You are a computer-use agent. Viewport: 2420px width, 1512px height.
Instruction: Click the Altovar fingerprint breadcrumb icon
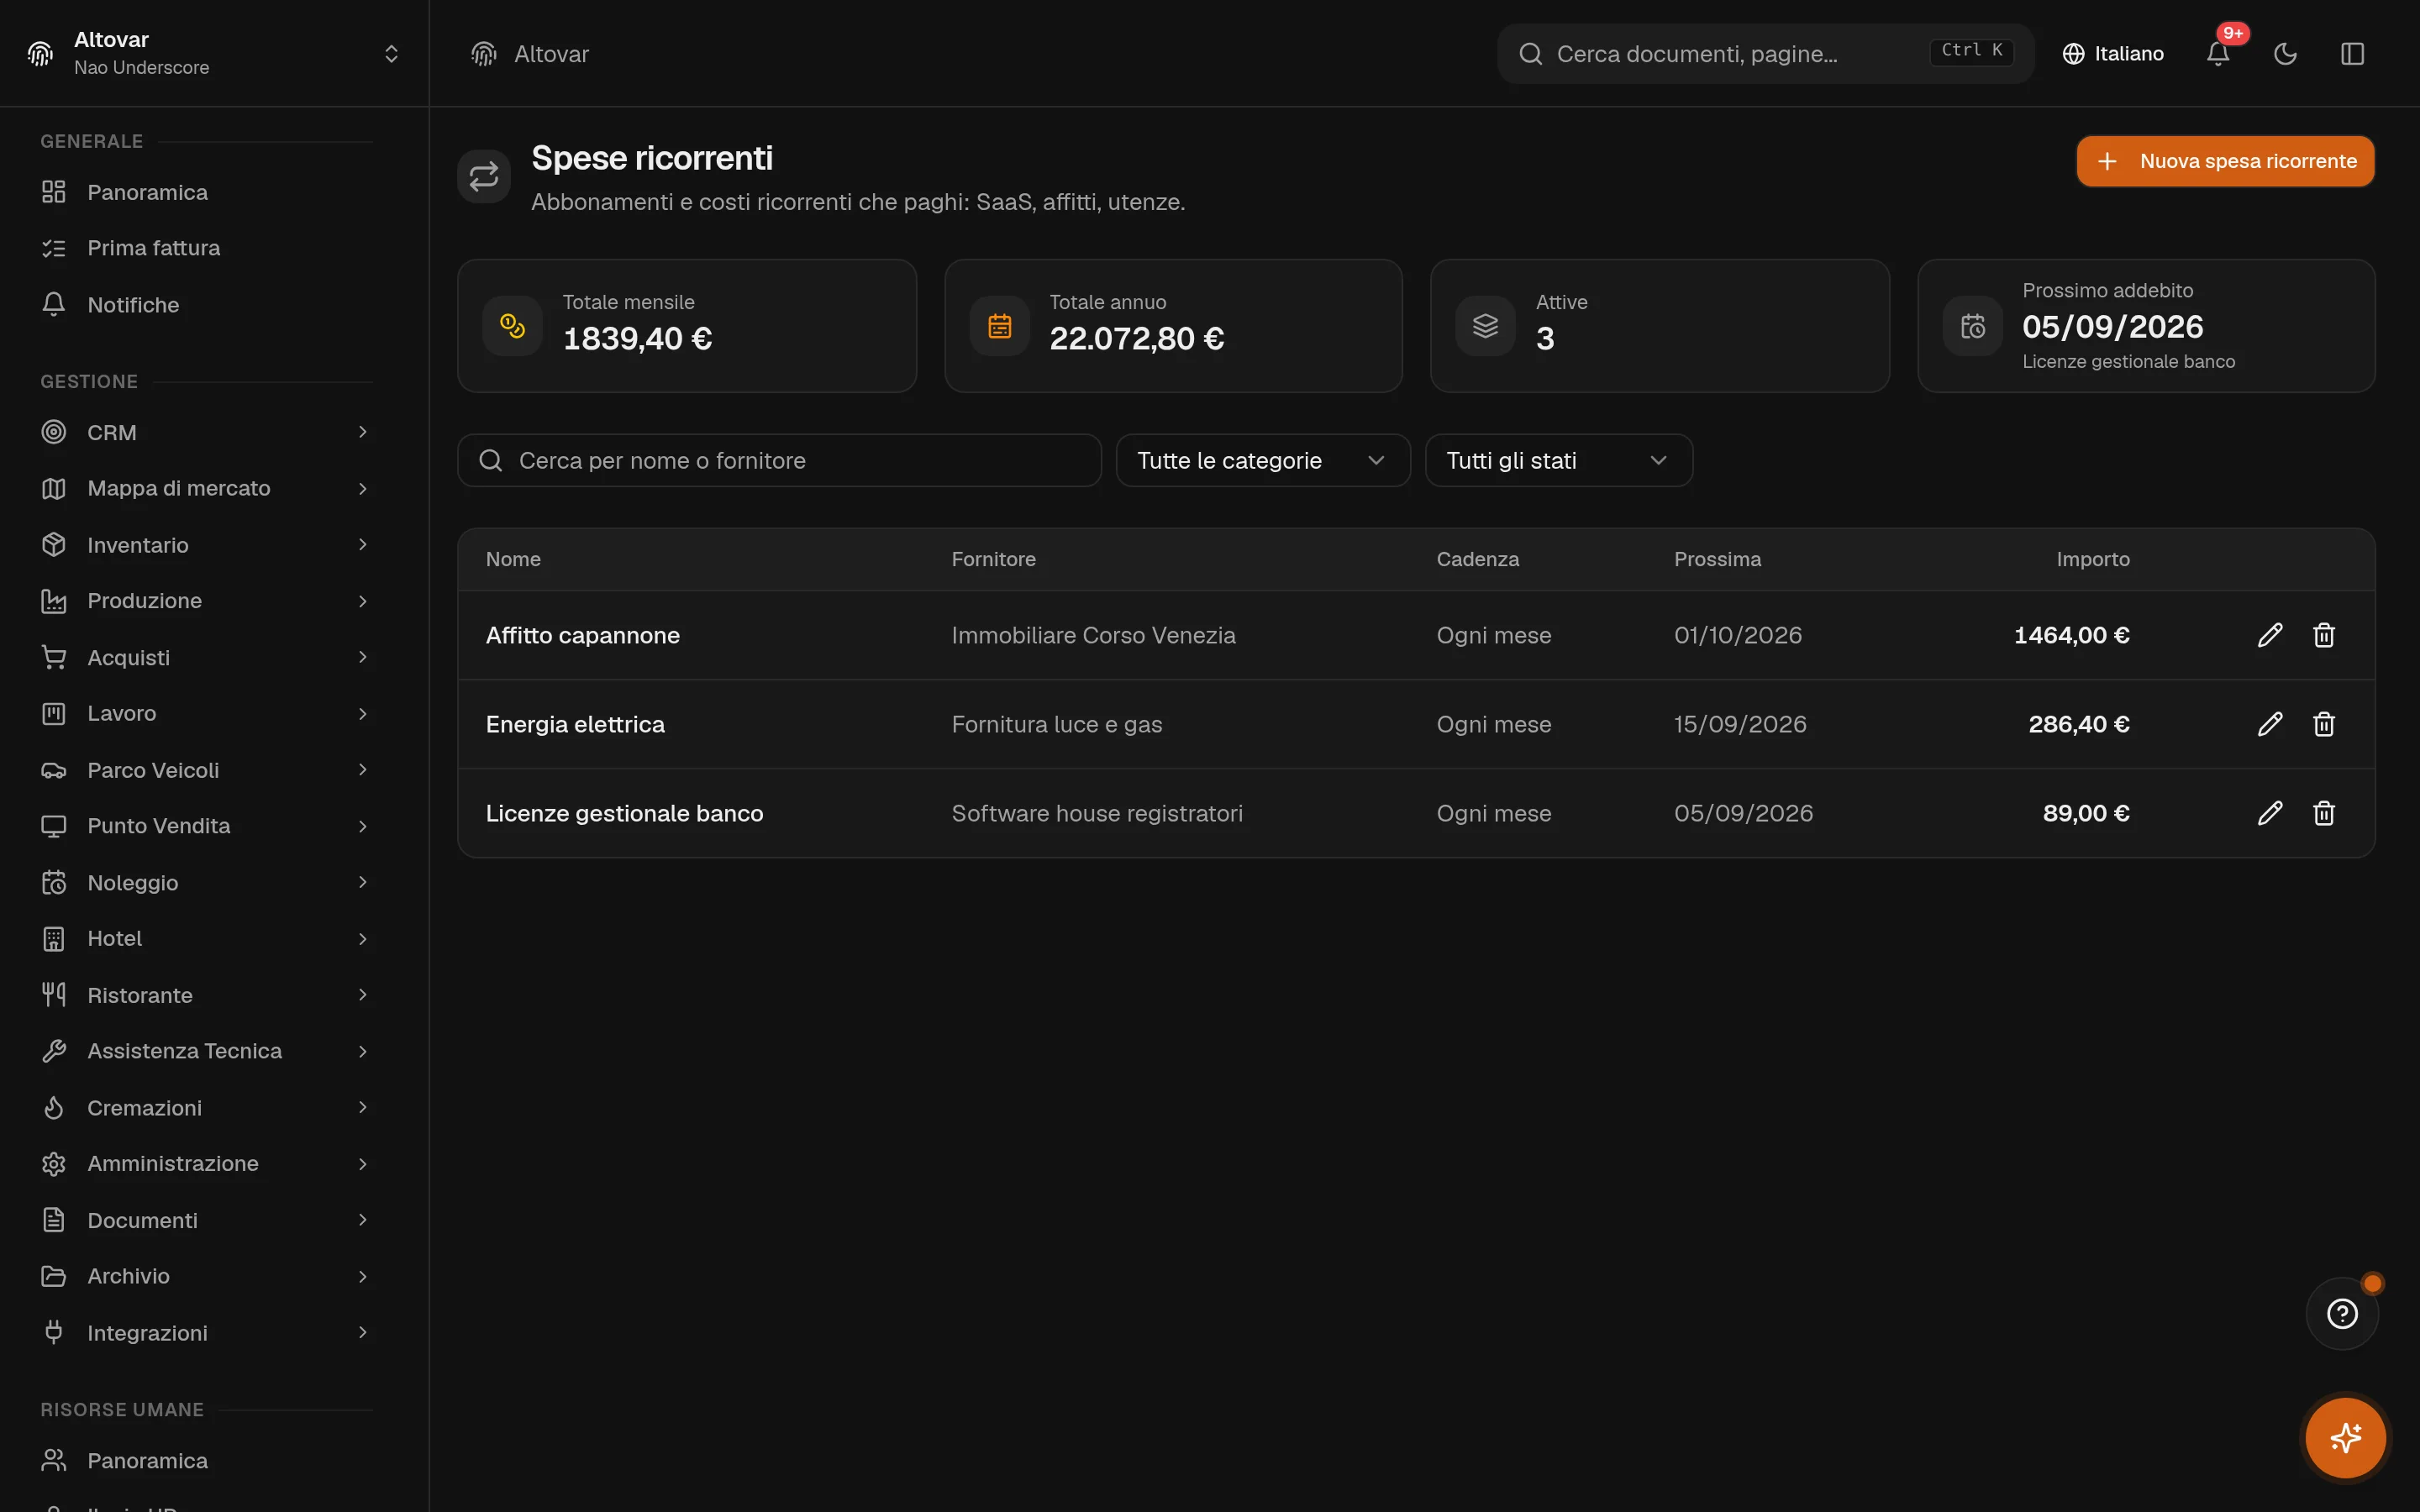pos(484,54)
